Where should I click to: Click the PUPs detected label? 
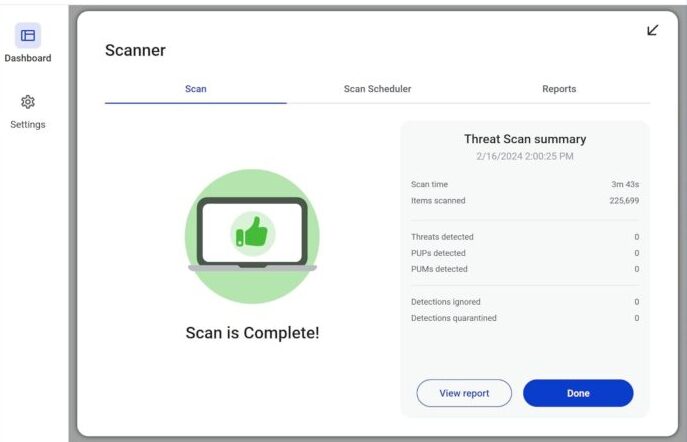click(438, 253)
